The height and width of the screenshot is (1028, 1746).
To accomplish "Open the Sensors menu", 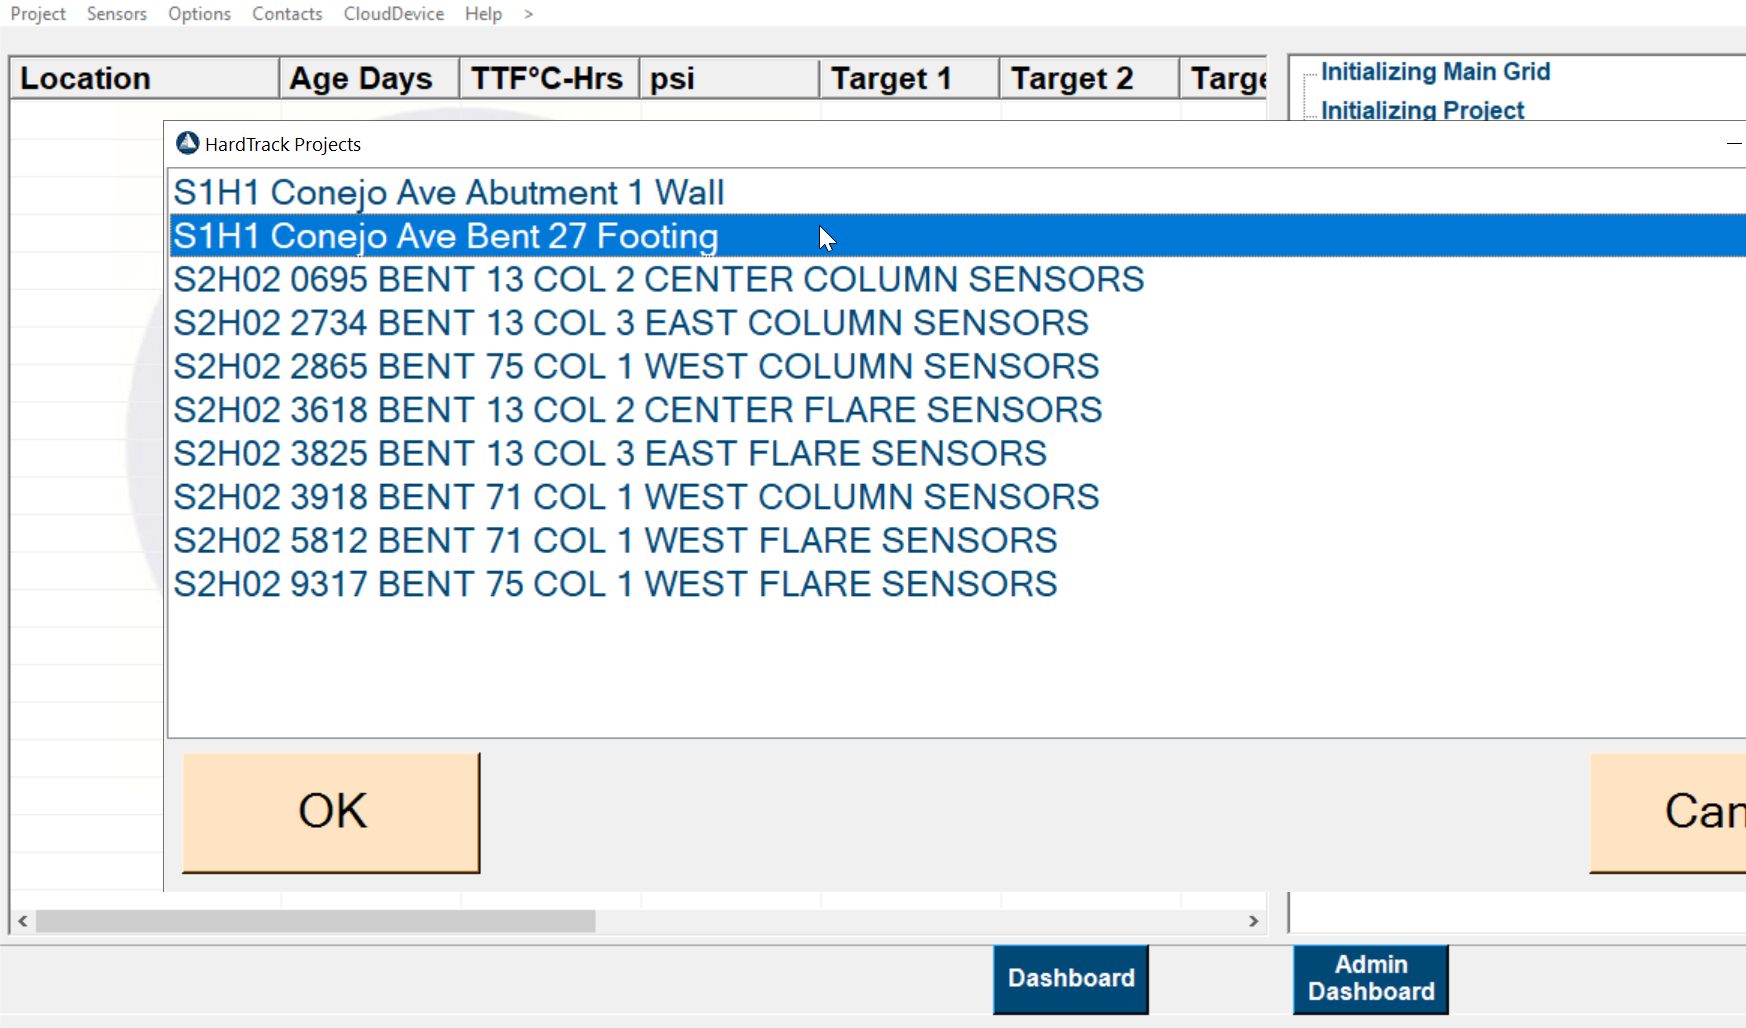I will click(x=117, y=14).
